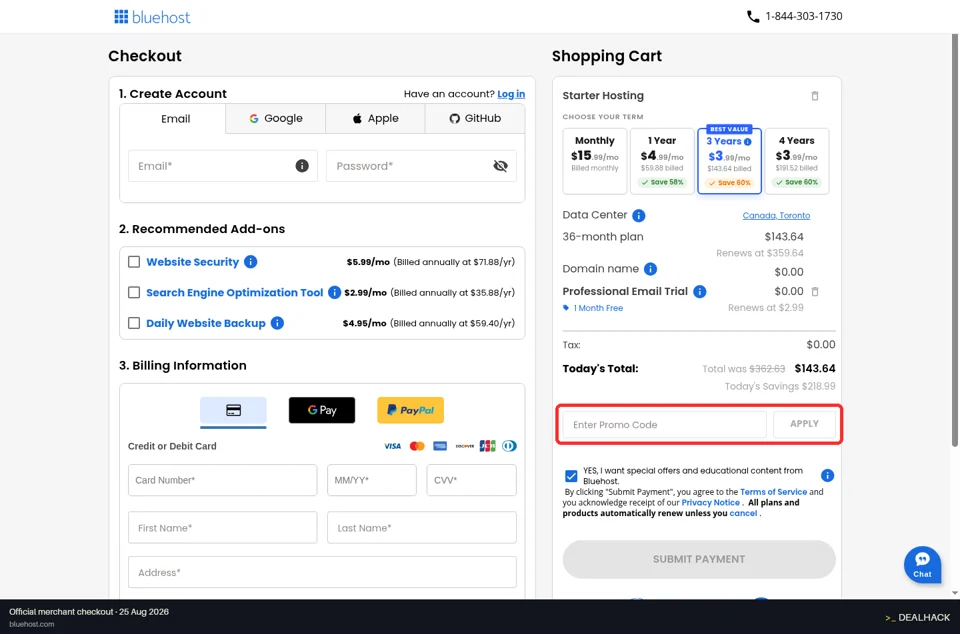960x634 pixels.
Task: Uncheck special offers from Bluehost checkbox
Action: [x=571, y=476]
